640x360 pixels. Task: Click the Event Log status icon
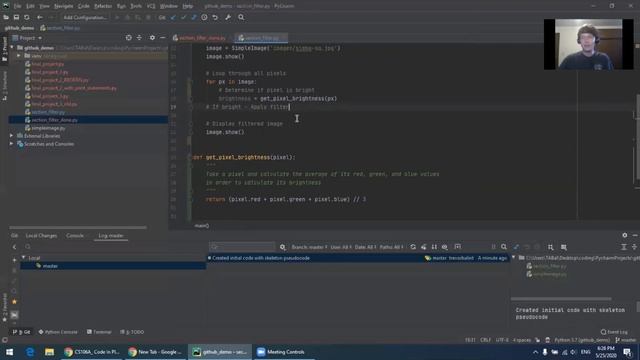click(x=614, y=332)
